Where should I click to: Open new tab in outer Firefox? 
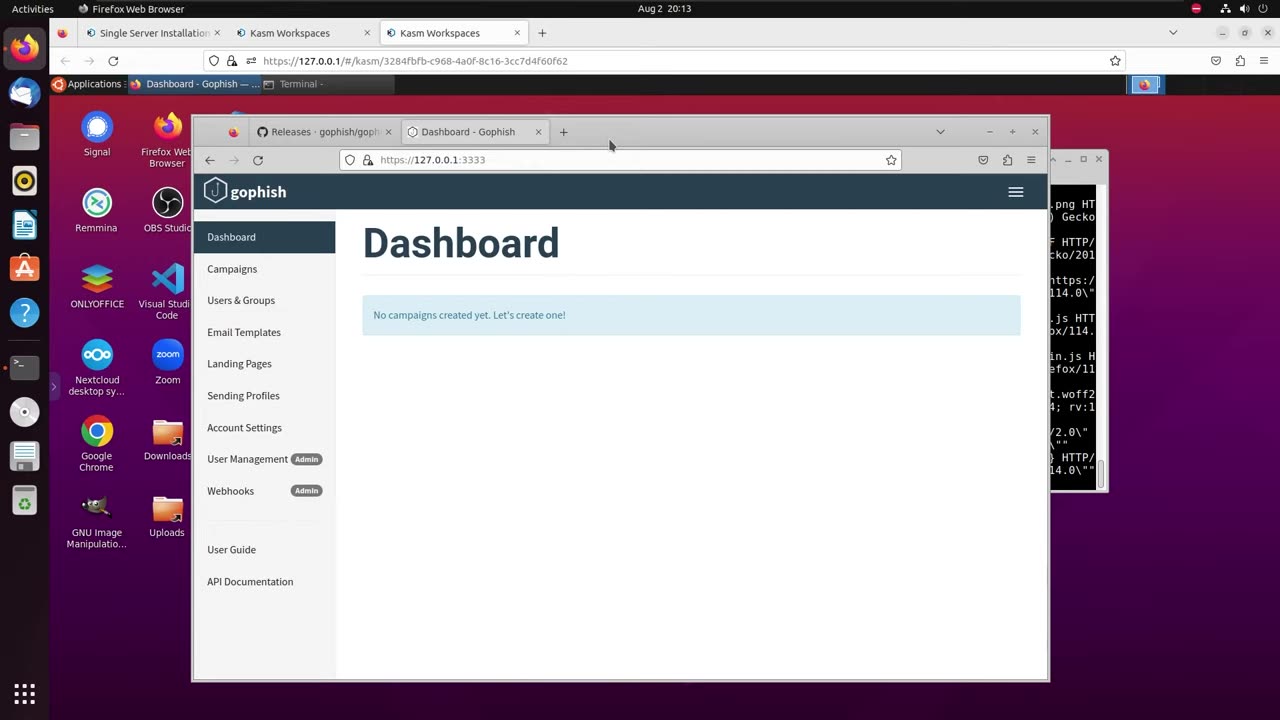tap(542, 33)
